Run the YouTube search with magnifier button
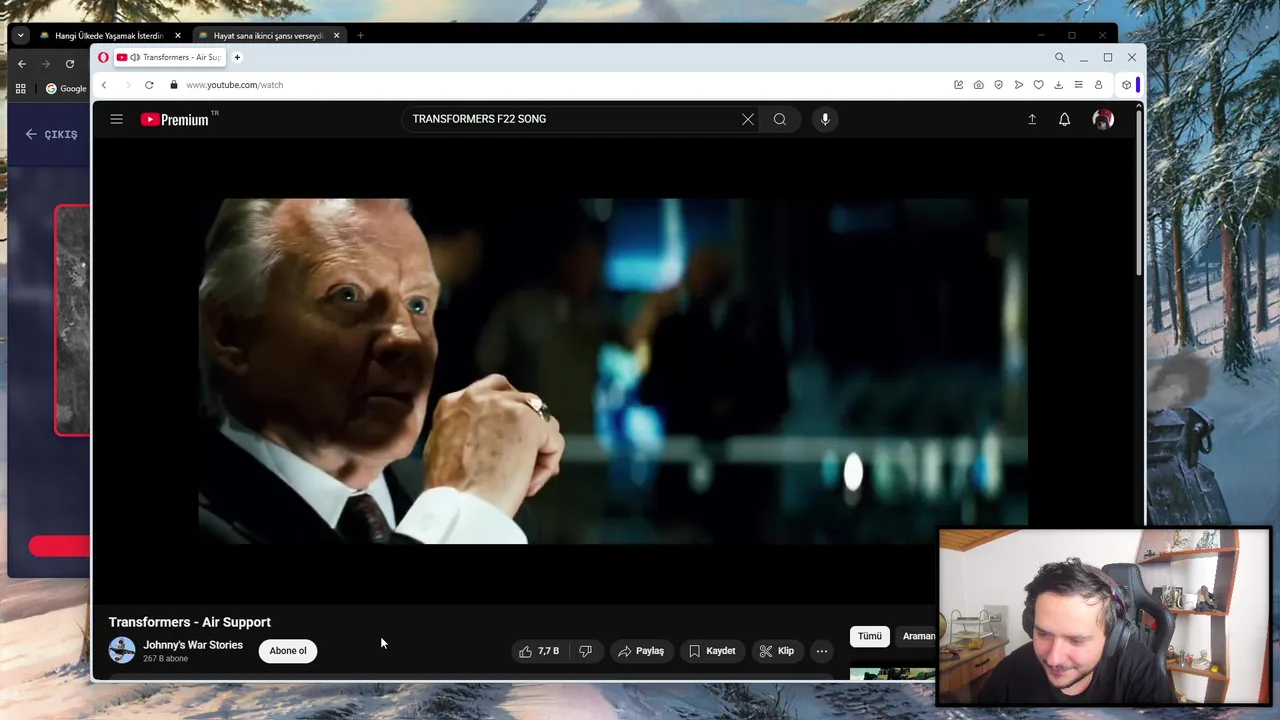 pyautogui.click(x=780, y=119)
